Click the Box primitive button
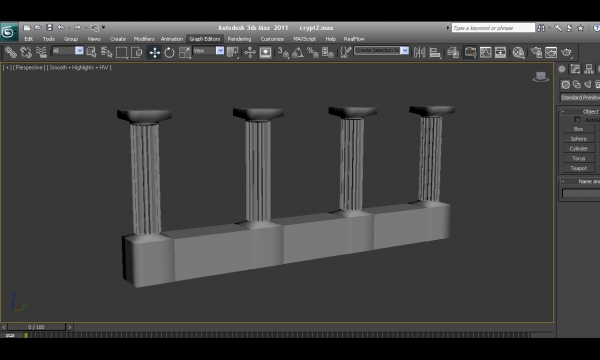Viewport: 600px width, 360px height. click(579, 129)
